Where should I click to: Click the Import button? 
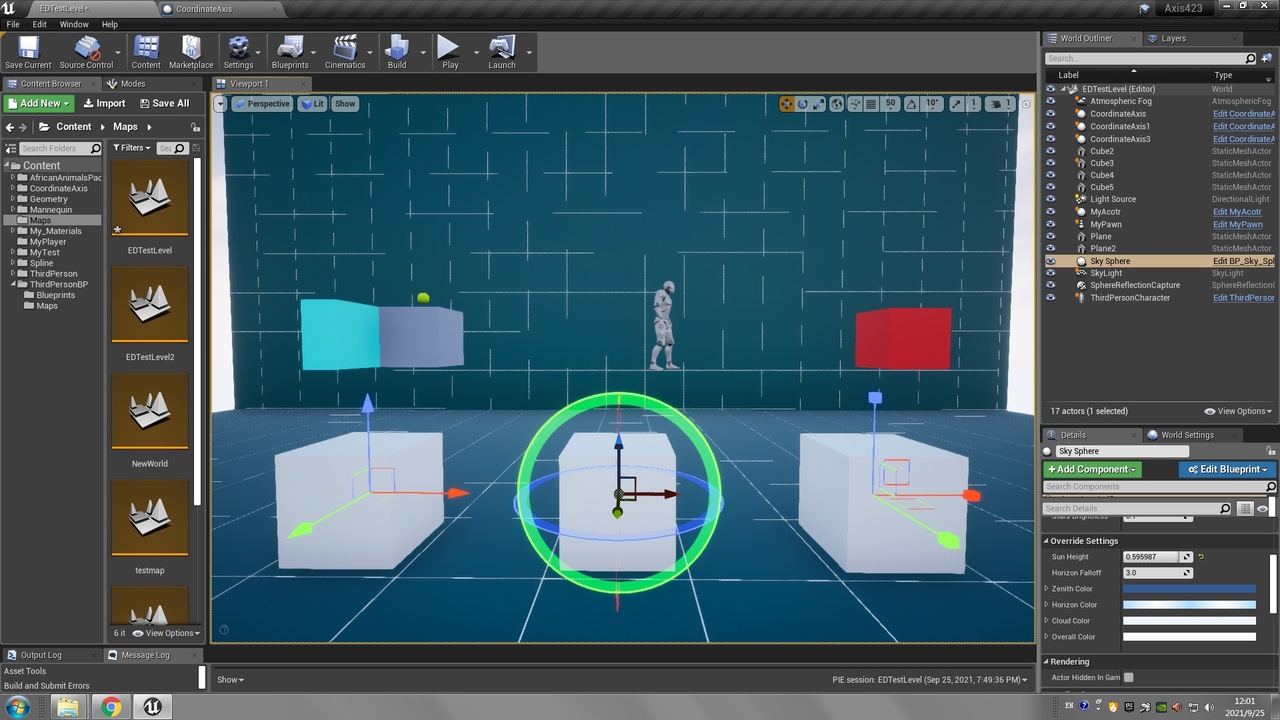[x=104, y=103]
